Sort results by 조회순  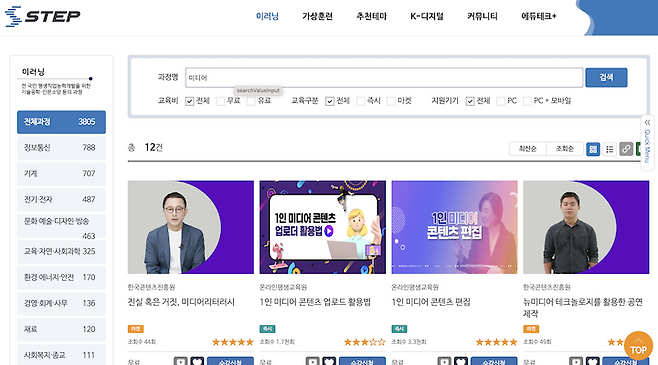565,149
